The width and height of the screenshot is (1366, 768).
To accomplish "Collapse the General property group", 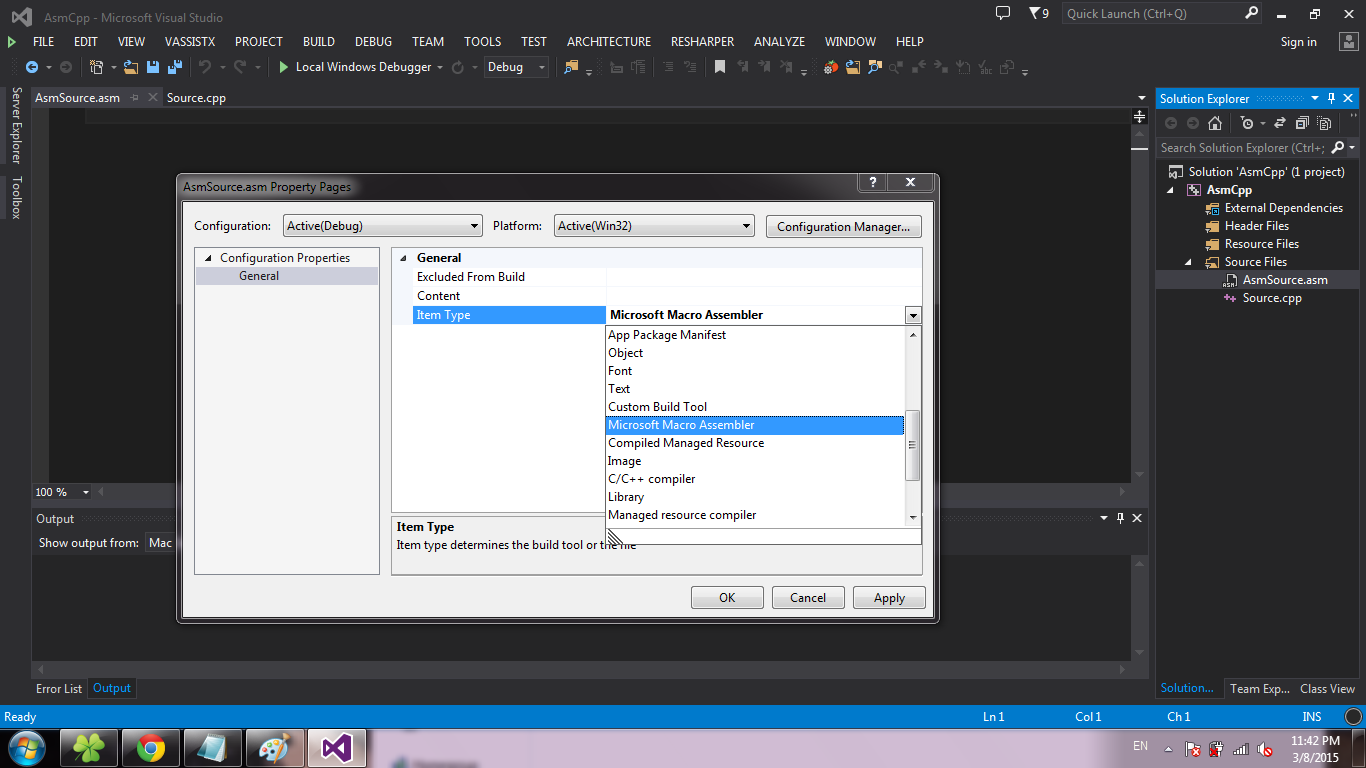I will (405, 258).
